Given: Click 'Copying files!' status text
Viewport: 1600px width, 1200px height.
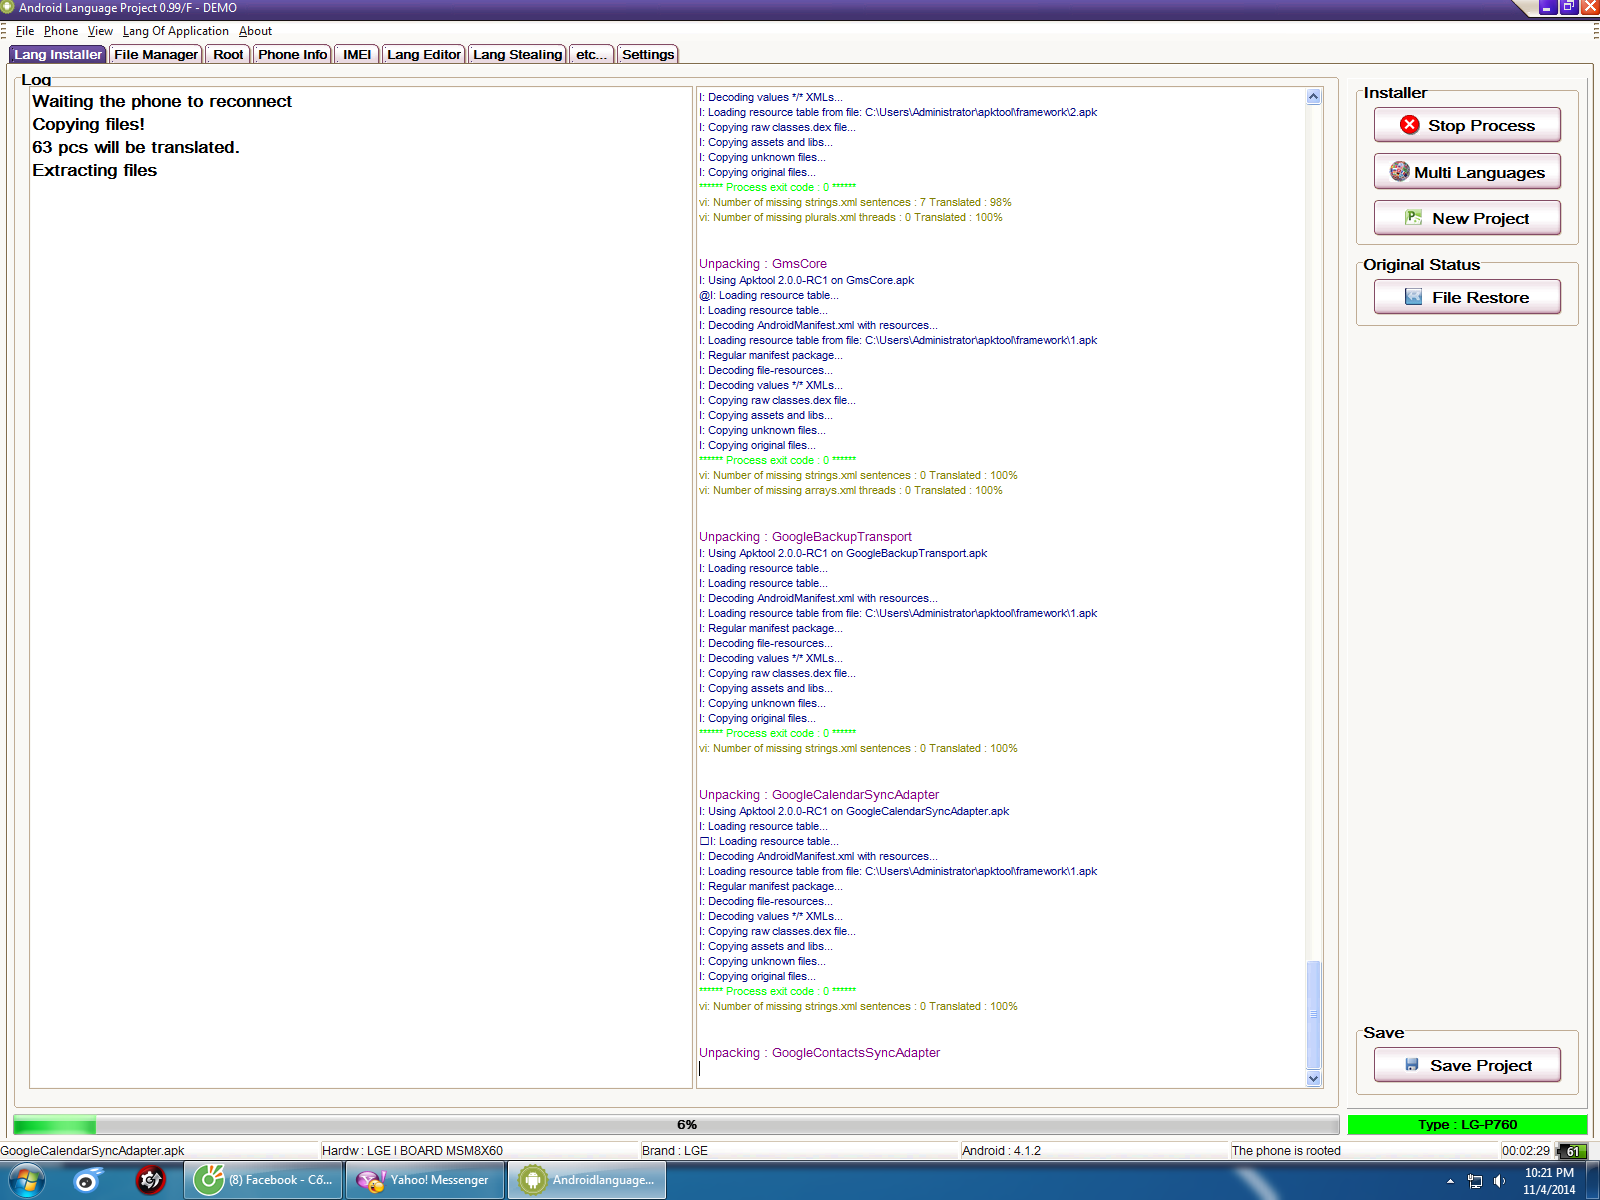Looking at the screenshot, I should coord(88,124).
